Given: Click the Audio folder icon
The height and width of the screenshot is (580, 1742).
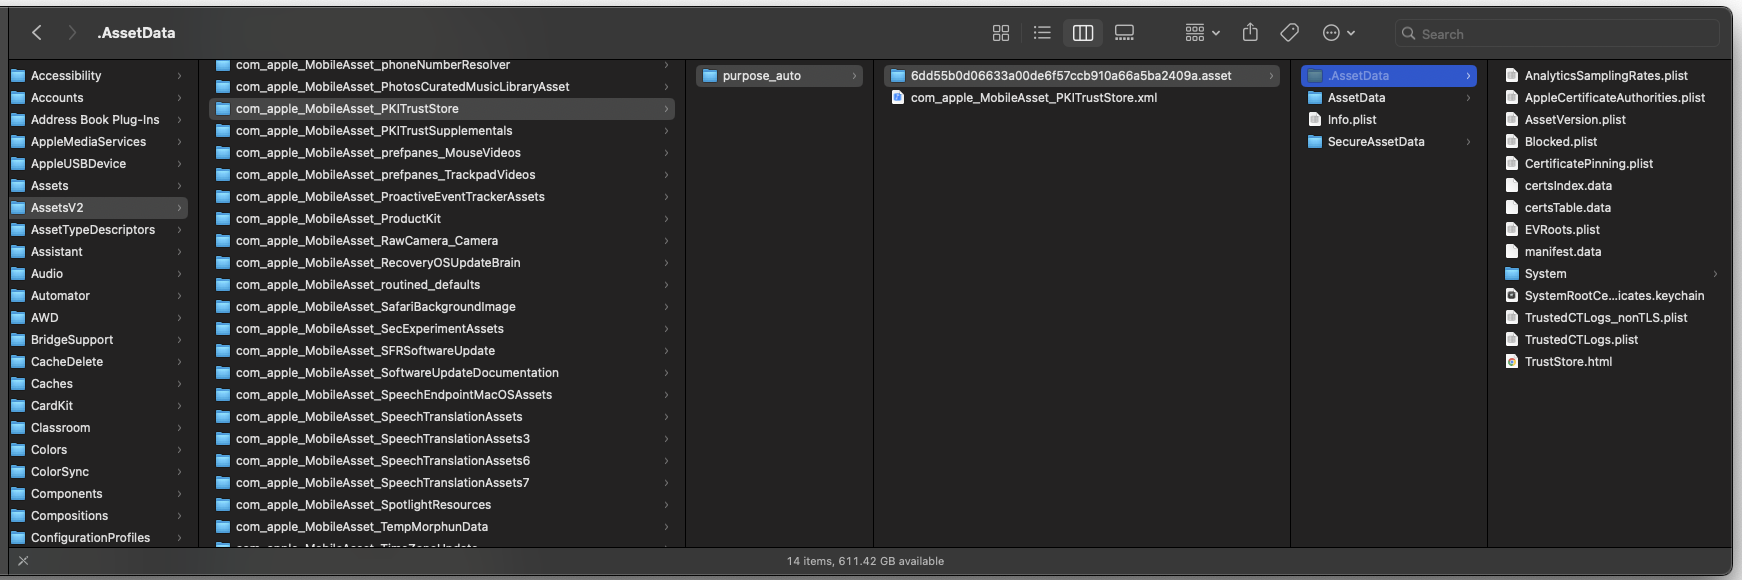Looking at the screenshot, I should coord(18,274).
